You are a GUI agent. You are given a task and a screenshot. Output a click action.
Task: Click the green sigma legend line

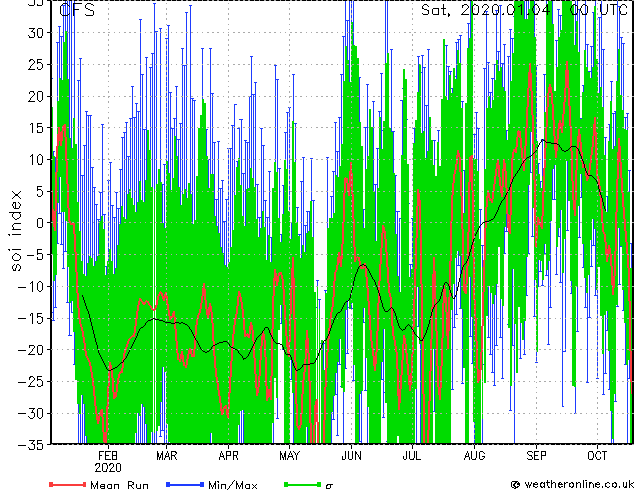(x=302, y=484)
